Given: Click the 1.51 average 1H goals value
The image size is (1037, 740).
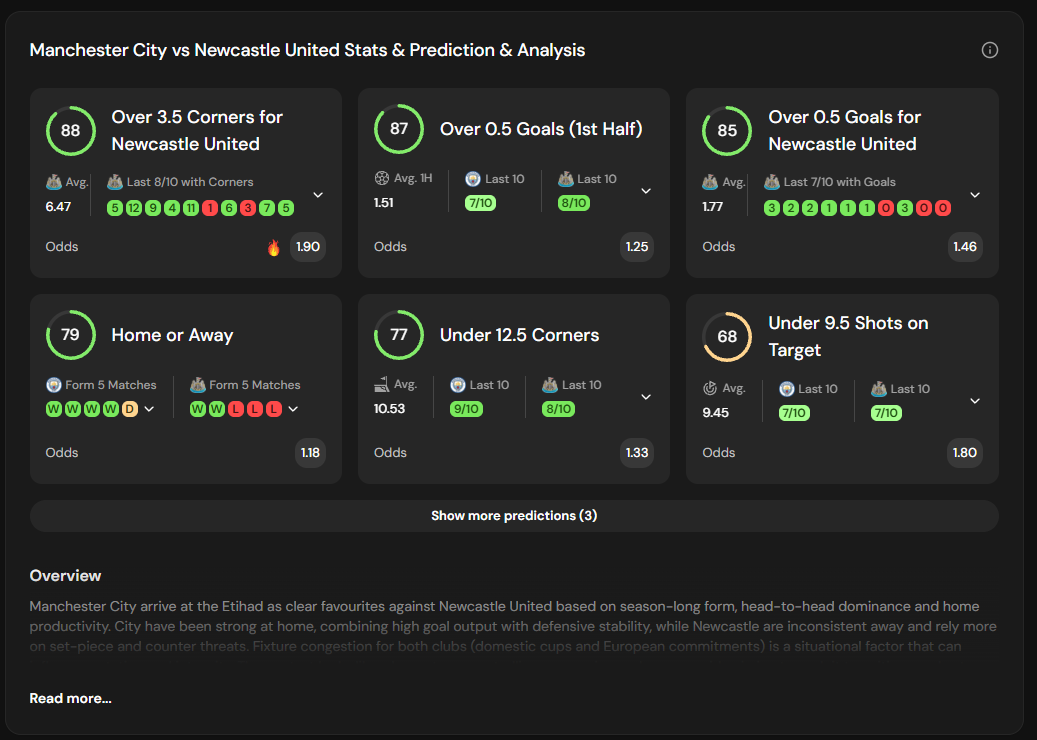Looking at the screenshot, I should click(x=384, y=203).
